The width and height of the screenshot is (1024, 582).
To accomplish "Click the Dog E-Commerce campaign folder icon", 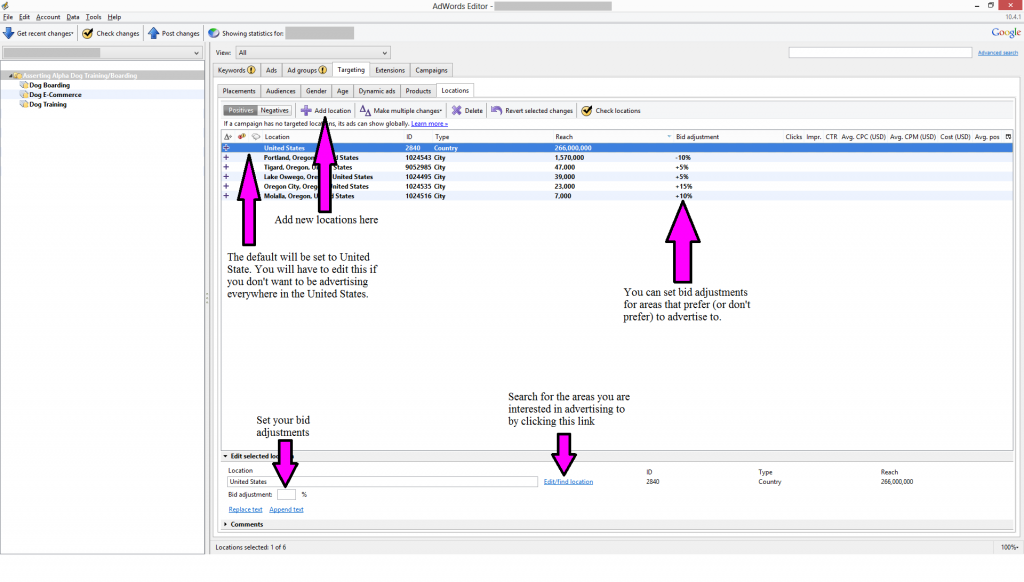I will [x=24, y=95].
